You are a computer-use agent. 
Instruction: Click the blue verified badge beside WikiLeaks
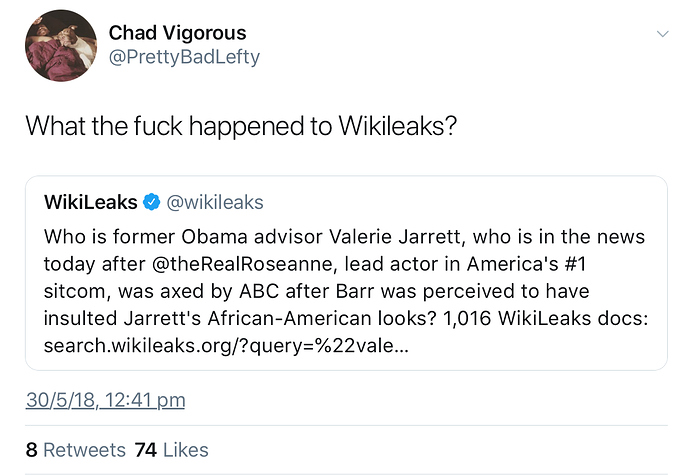coord(152,202)
